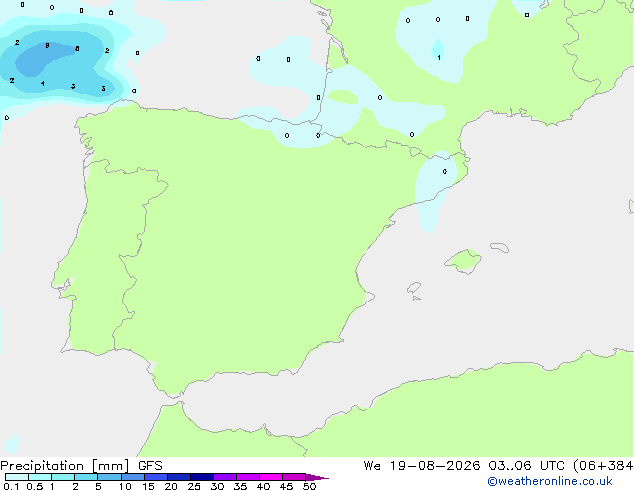Pick the legend swatch between 5 and 10
This screenshot has height=490, width=634.
109,477
